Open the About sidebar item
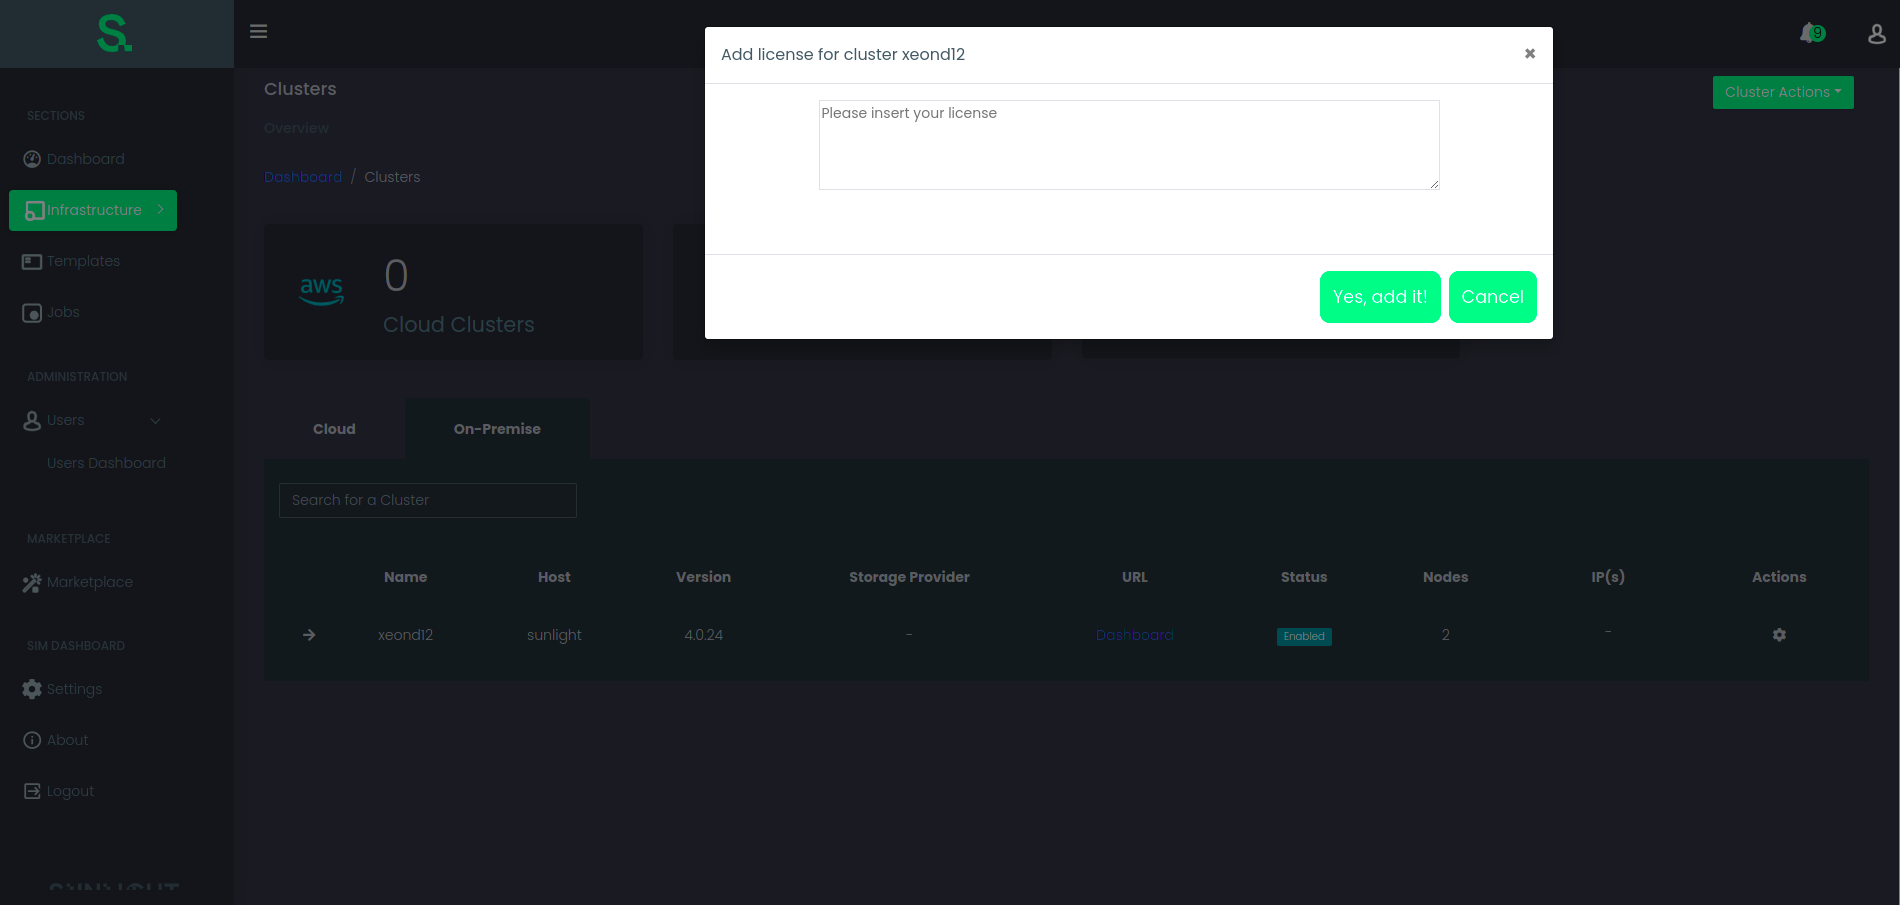Screen dimensions: 1900x905 click(67, 740)
